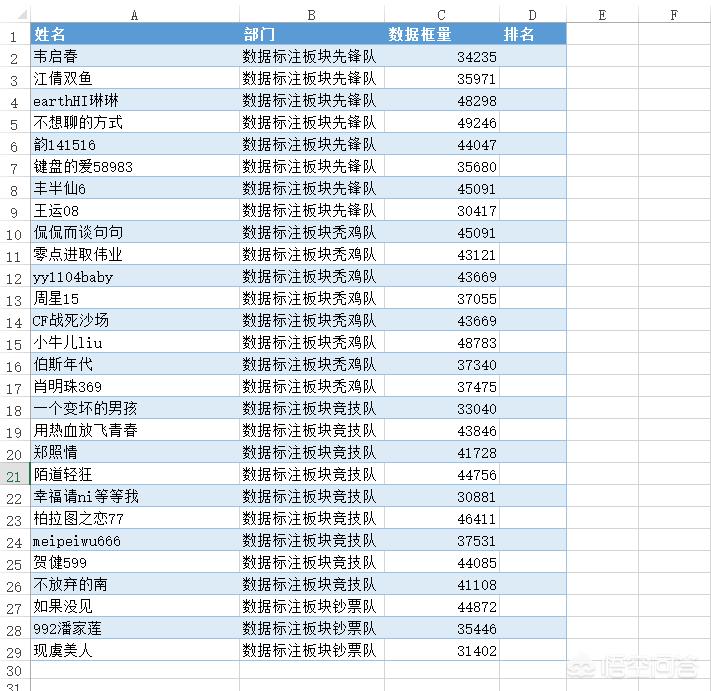
Task: Select cell containing 不想聊的方式
Action: tap(135, 122)
